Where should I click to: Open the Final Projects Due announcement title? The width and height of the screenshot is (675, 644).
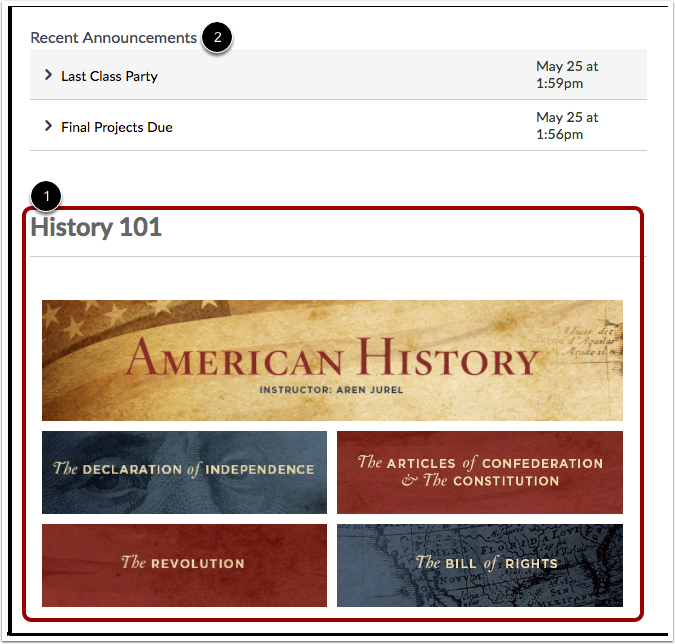click(117, 127)
